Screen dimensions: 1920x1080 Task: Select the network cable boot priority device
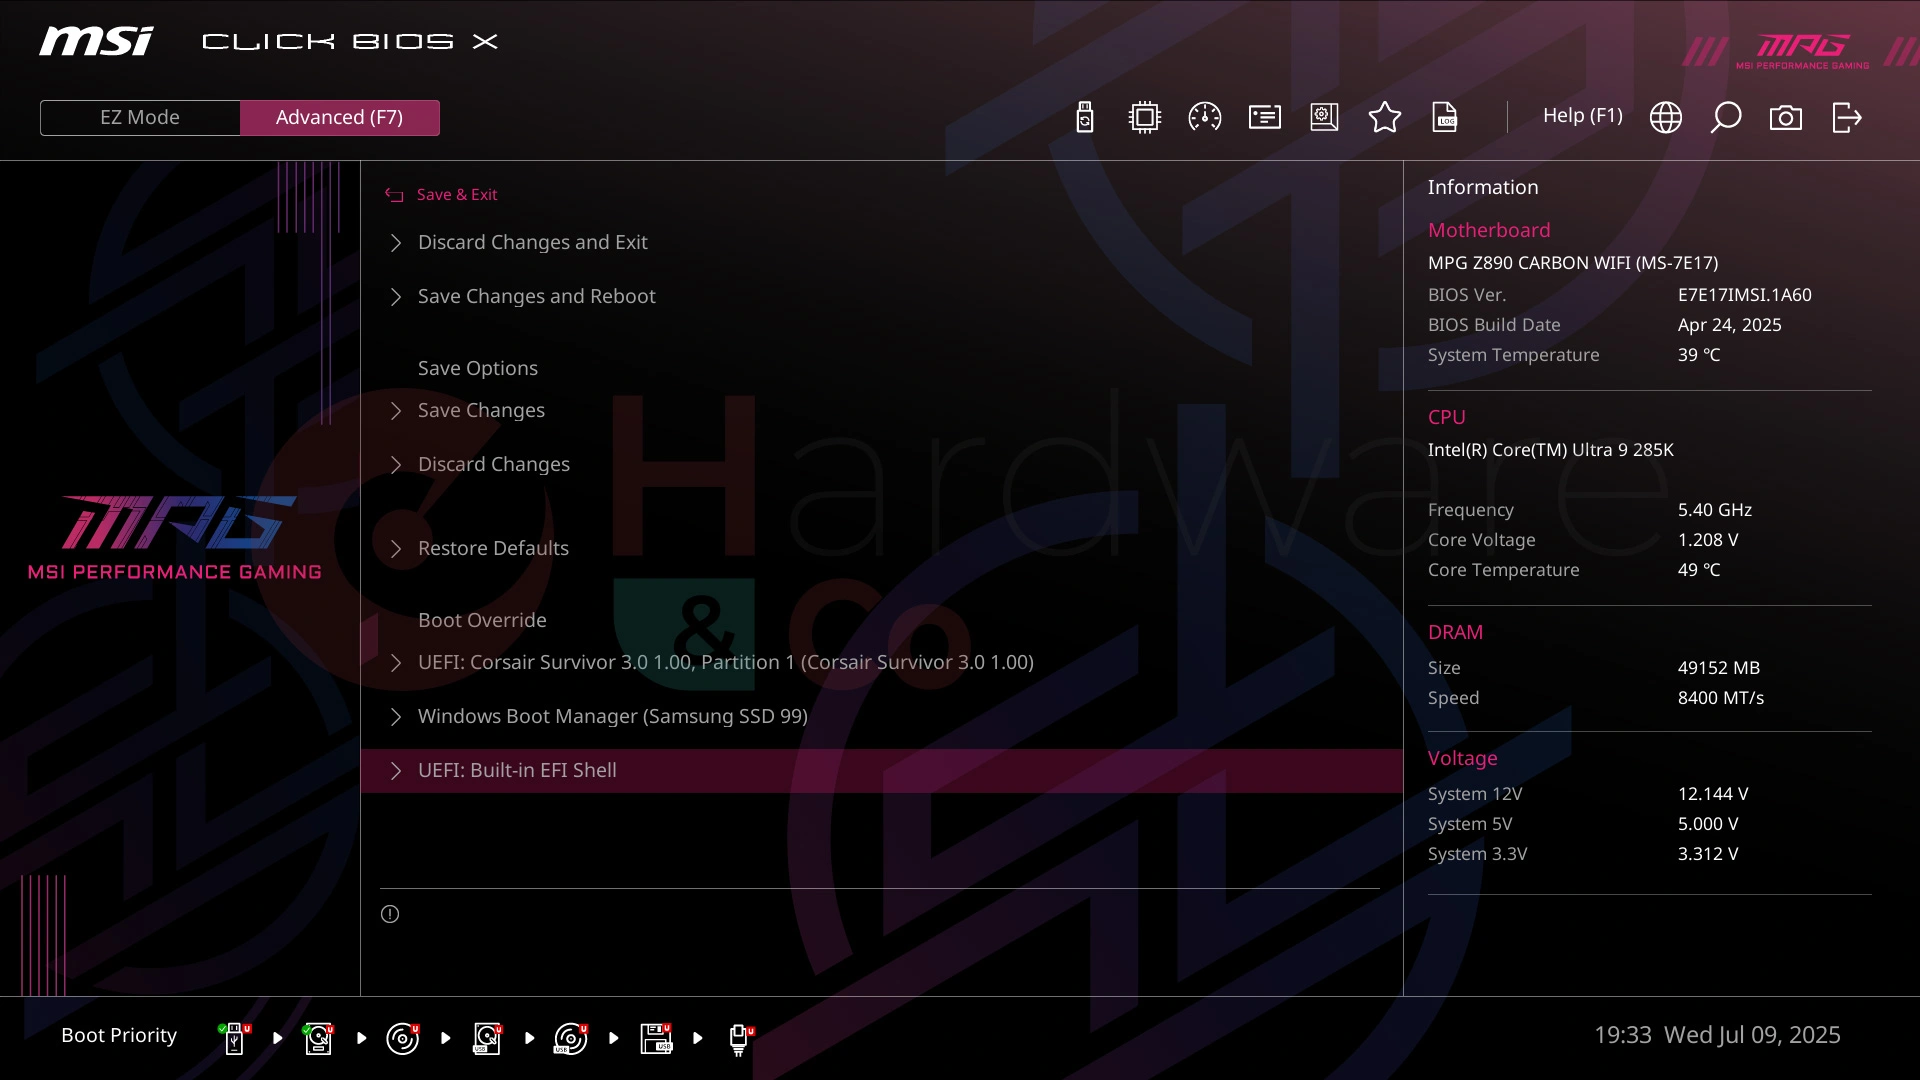tap(740, 1039)
